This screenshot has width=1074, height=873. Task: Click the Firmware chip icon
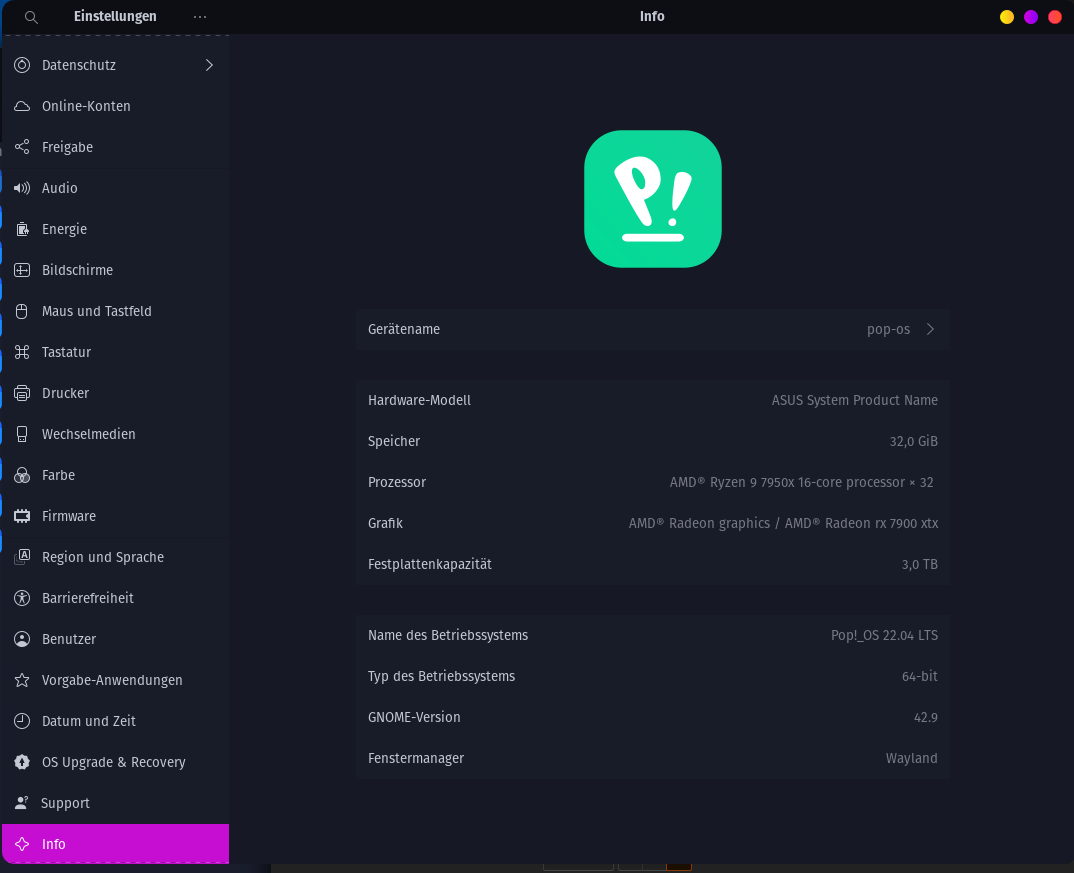click(x=22, y=516)
